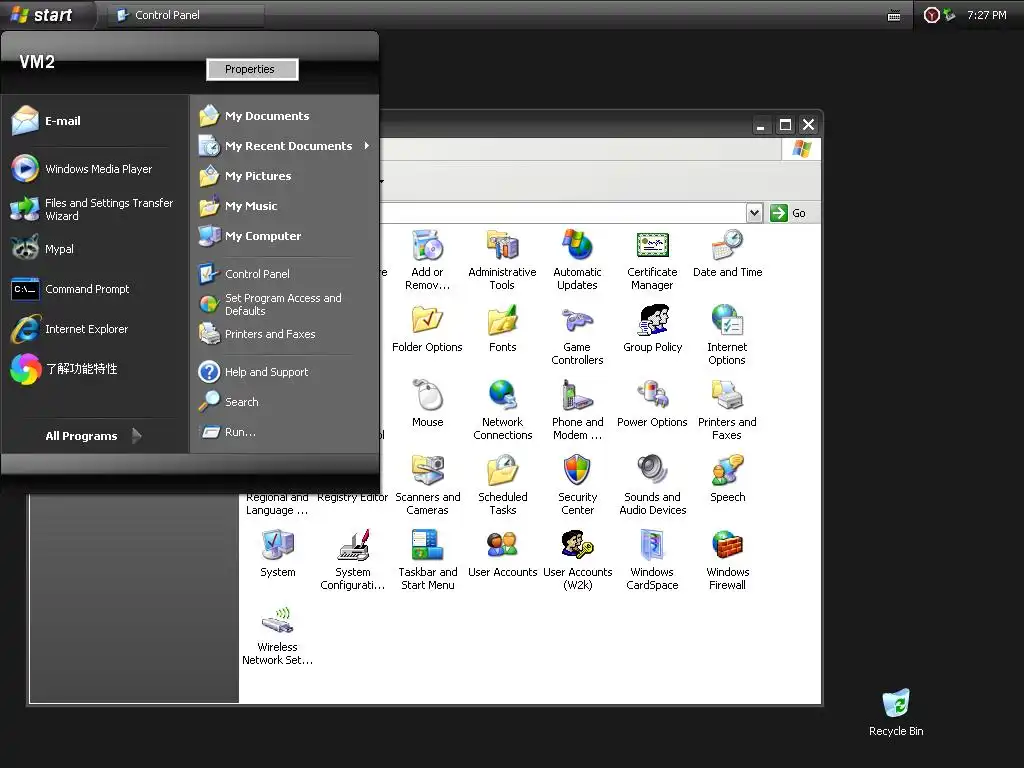Viewport: 1024px width, 768px height.
Task: Open Folder Options applet
Action: click(x=427, y=328)
